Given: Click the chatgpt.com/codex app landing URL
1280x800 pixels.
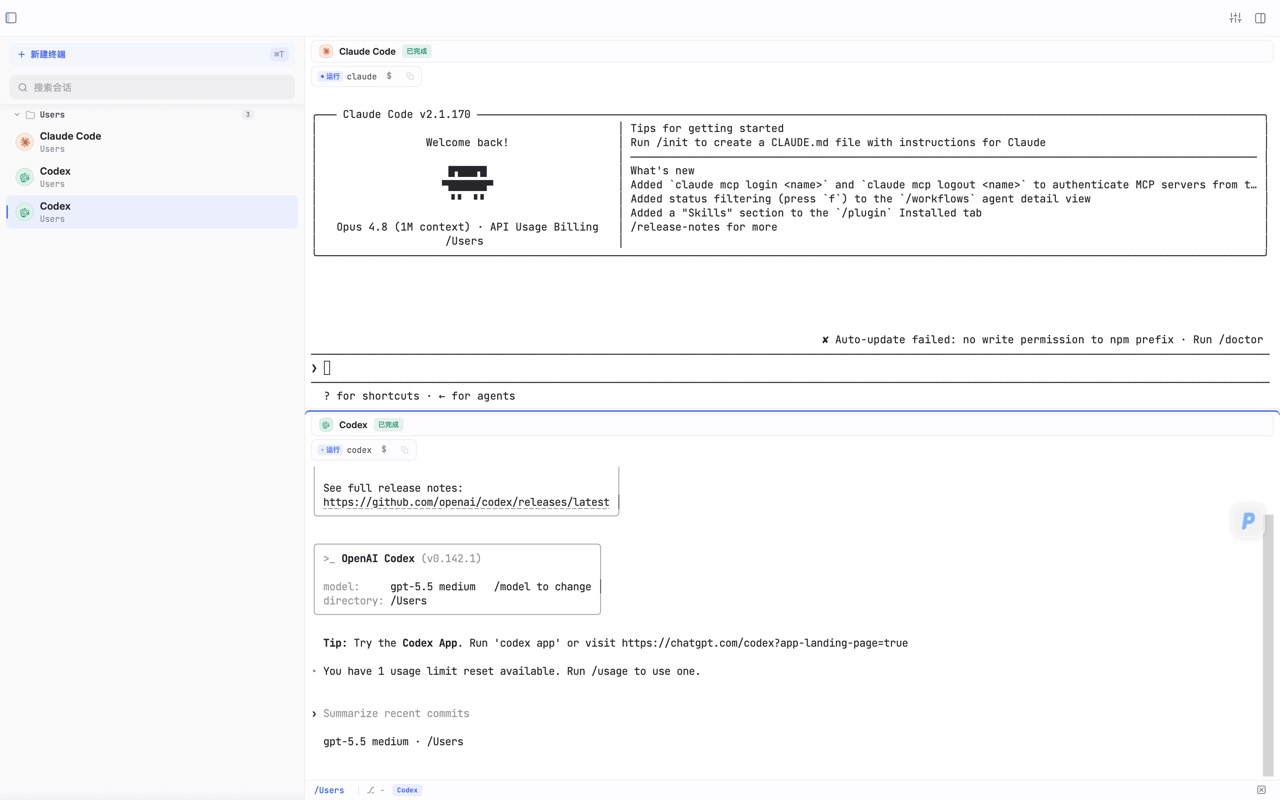Looking at the screenshot, I should click(x=764, y=643).
